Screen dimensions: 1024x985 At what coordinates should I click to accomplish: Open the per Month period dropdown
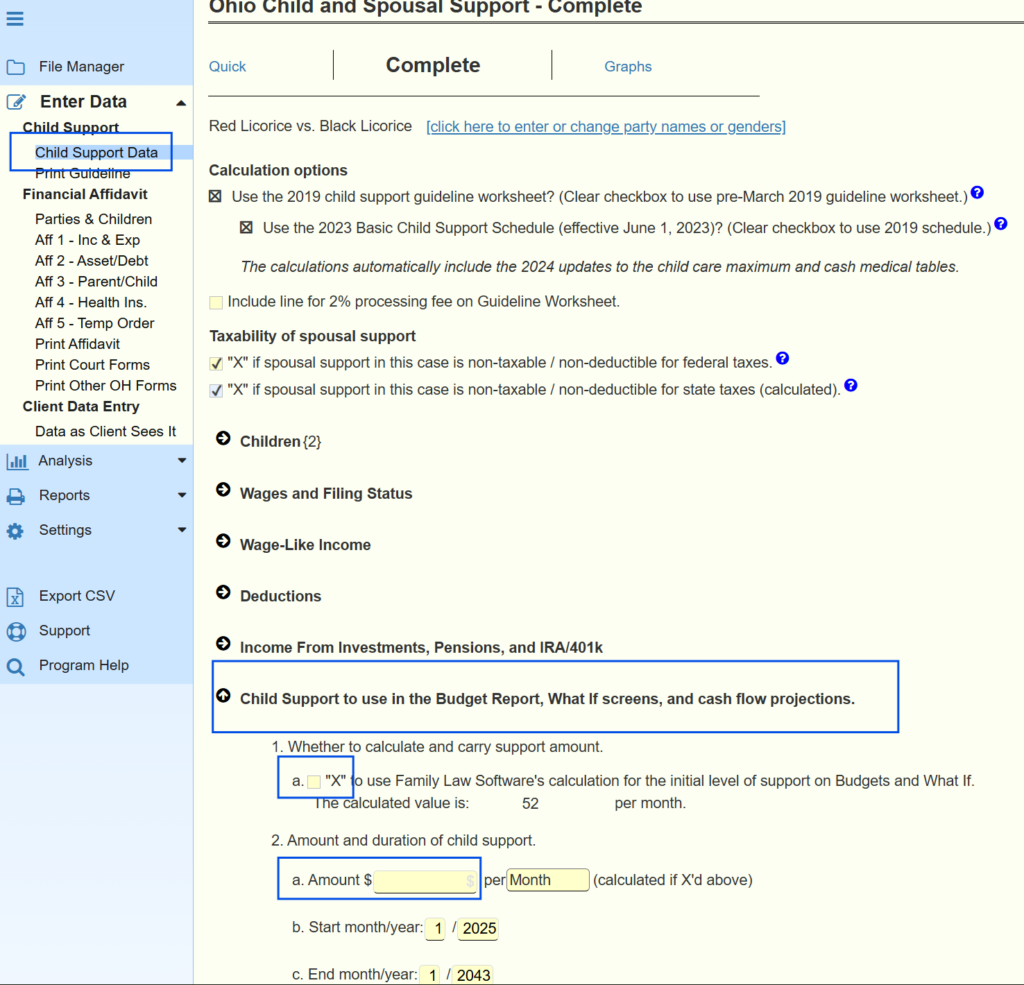click(x=548, y=880)
